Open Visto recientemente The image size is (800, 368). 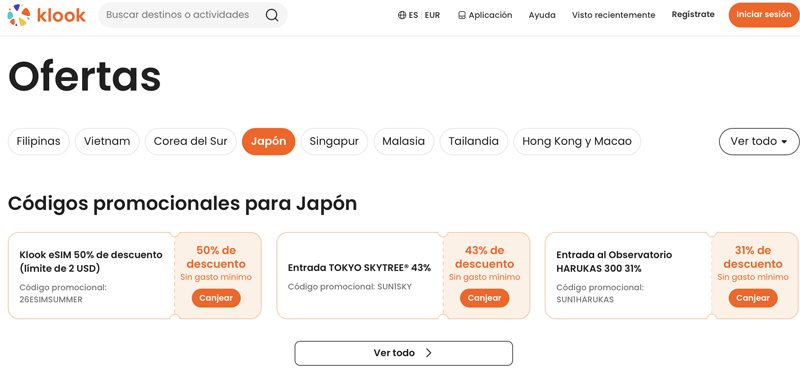(x=613, y=15)
